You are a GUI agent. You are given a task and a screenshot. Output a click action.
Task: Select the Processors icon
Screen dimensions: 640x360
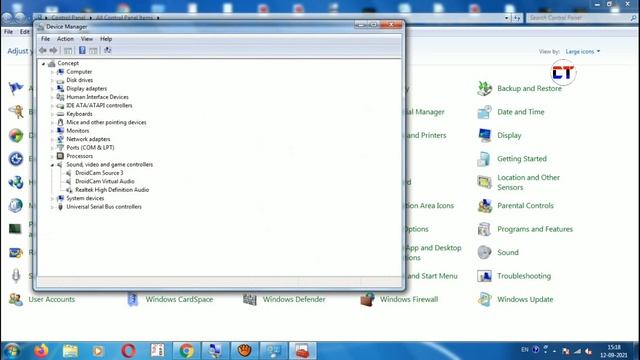coord(60,156)
